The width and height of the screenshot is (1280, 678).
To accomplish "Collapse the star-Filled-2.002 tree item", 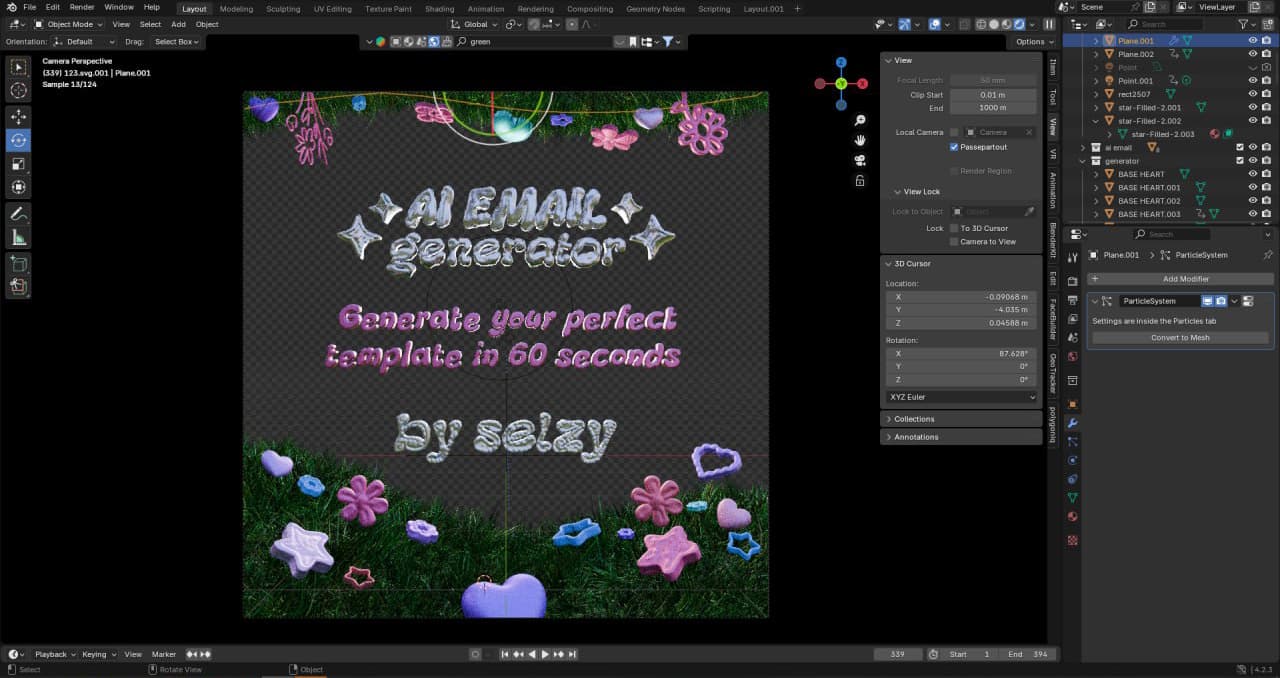I will (x=1095, y=121).
